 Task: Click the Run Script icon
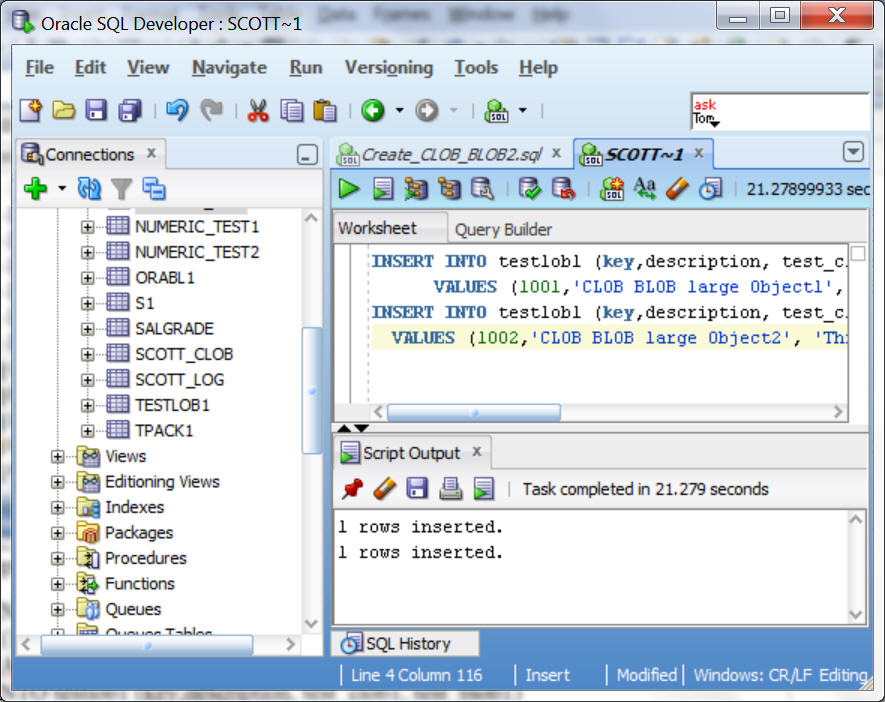pos(383,188)
